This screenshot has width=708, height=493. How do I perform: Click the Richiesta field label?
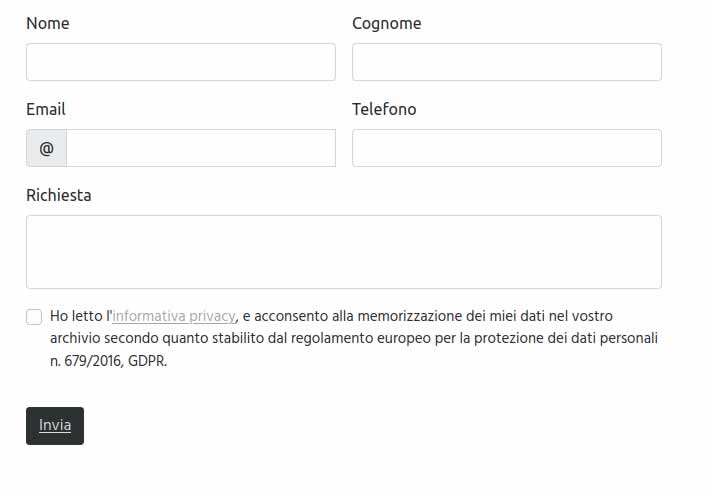click(x=58, y=195)
